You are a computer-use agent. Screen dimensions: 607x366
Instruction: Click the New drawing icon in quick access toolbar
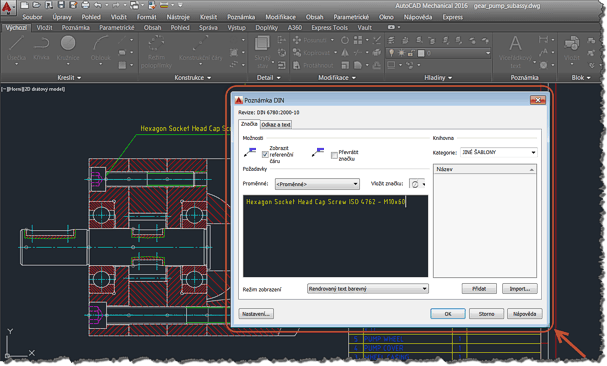tap(24, 5)
